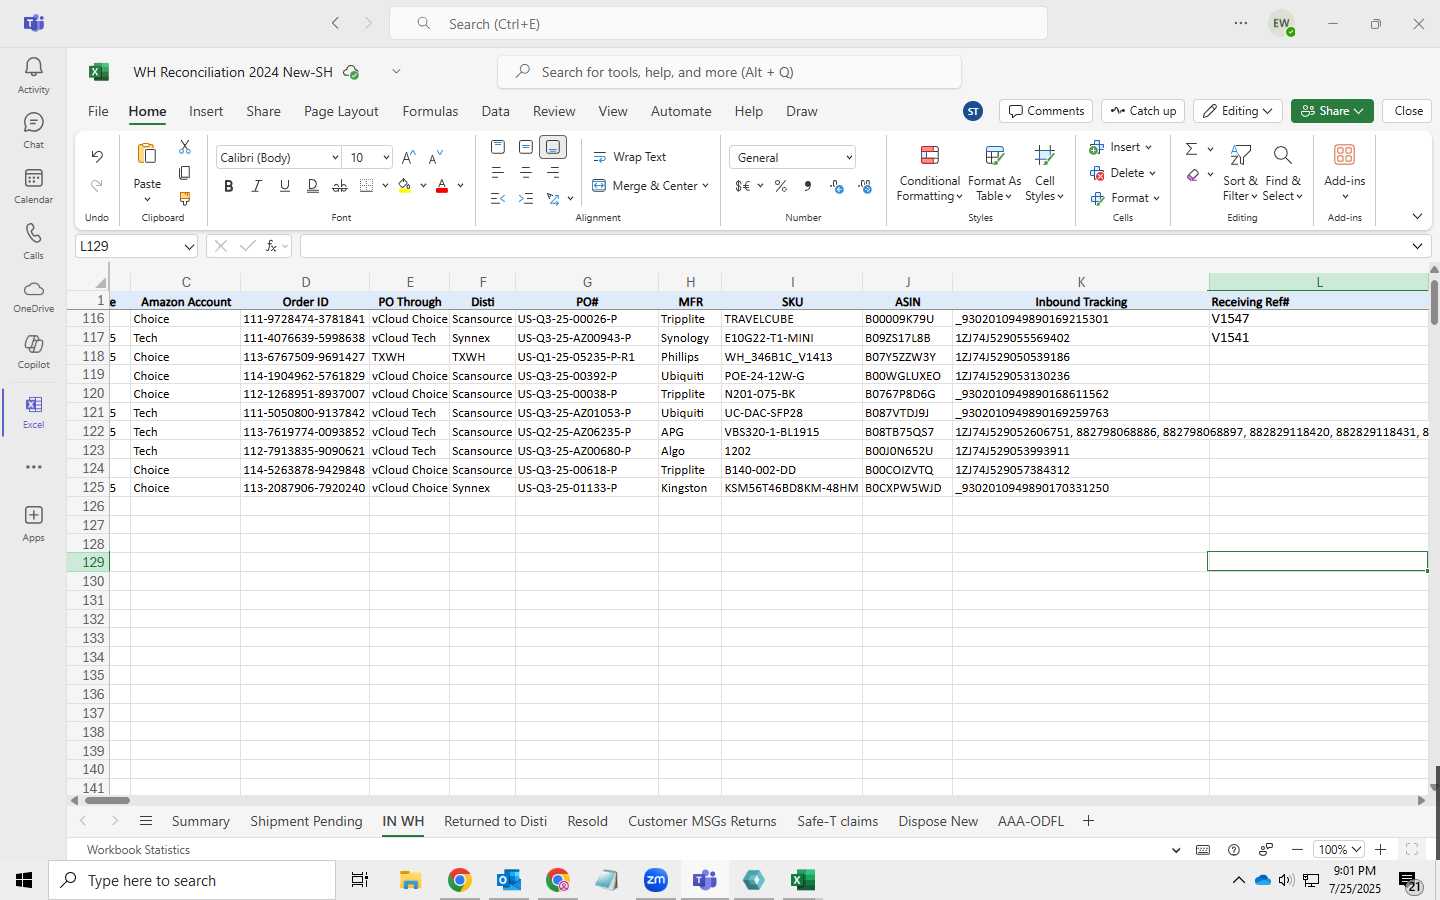Open the Insert ribbon tab
Image resolution: width=1440 pixels, height=900 pixels.
point(206,111)
